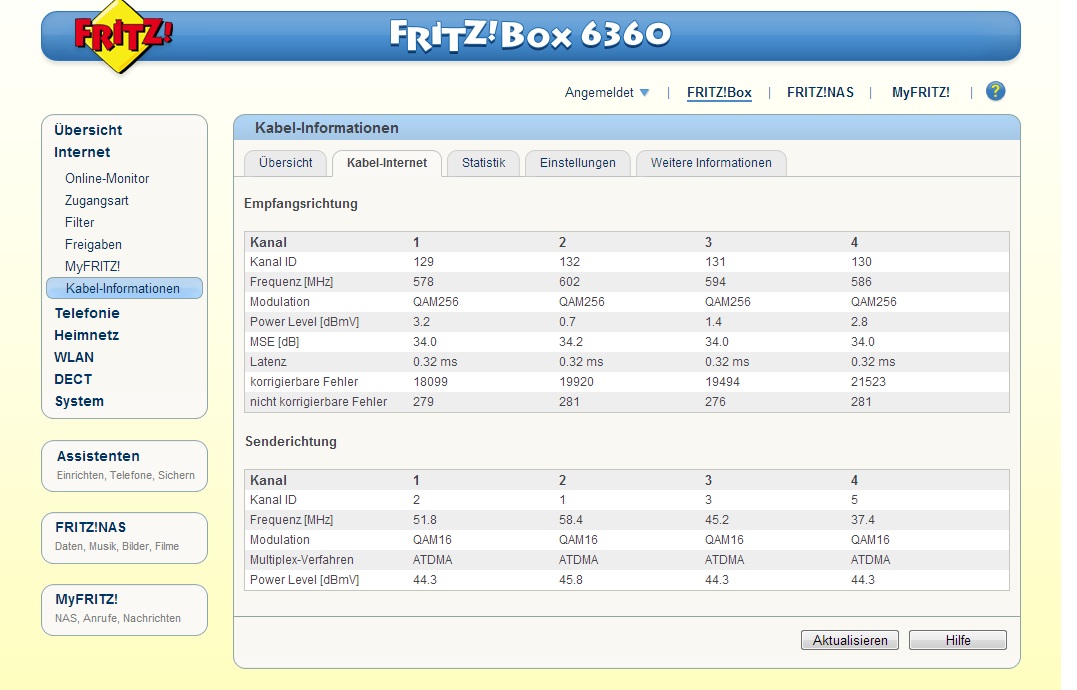Expand the Angemeldet dropdown arrow
The width and height of the screenshot is (1077, 690).
pyautogui.click(x=644, y=93)
